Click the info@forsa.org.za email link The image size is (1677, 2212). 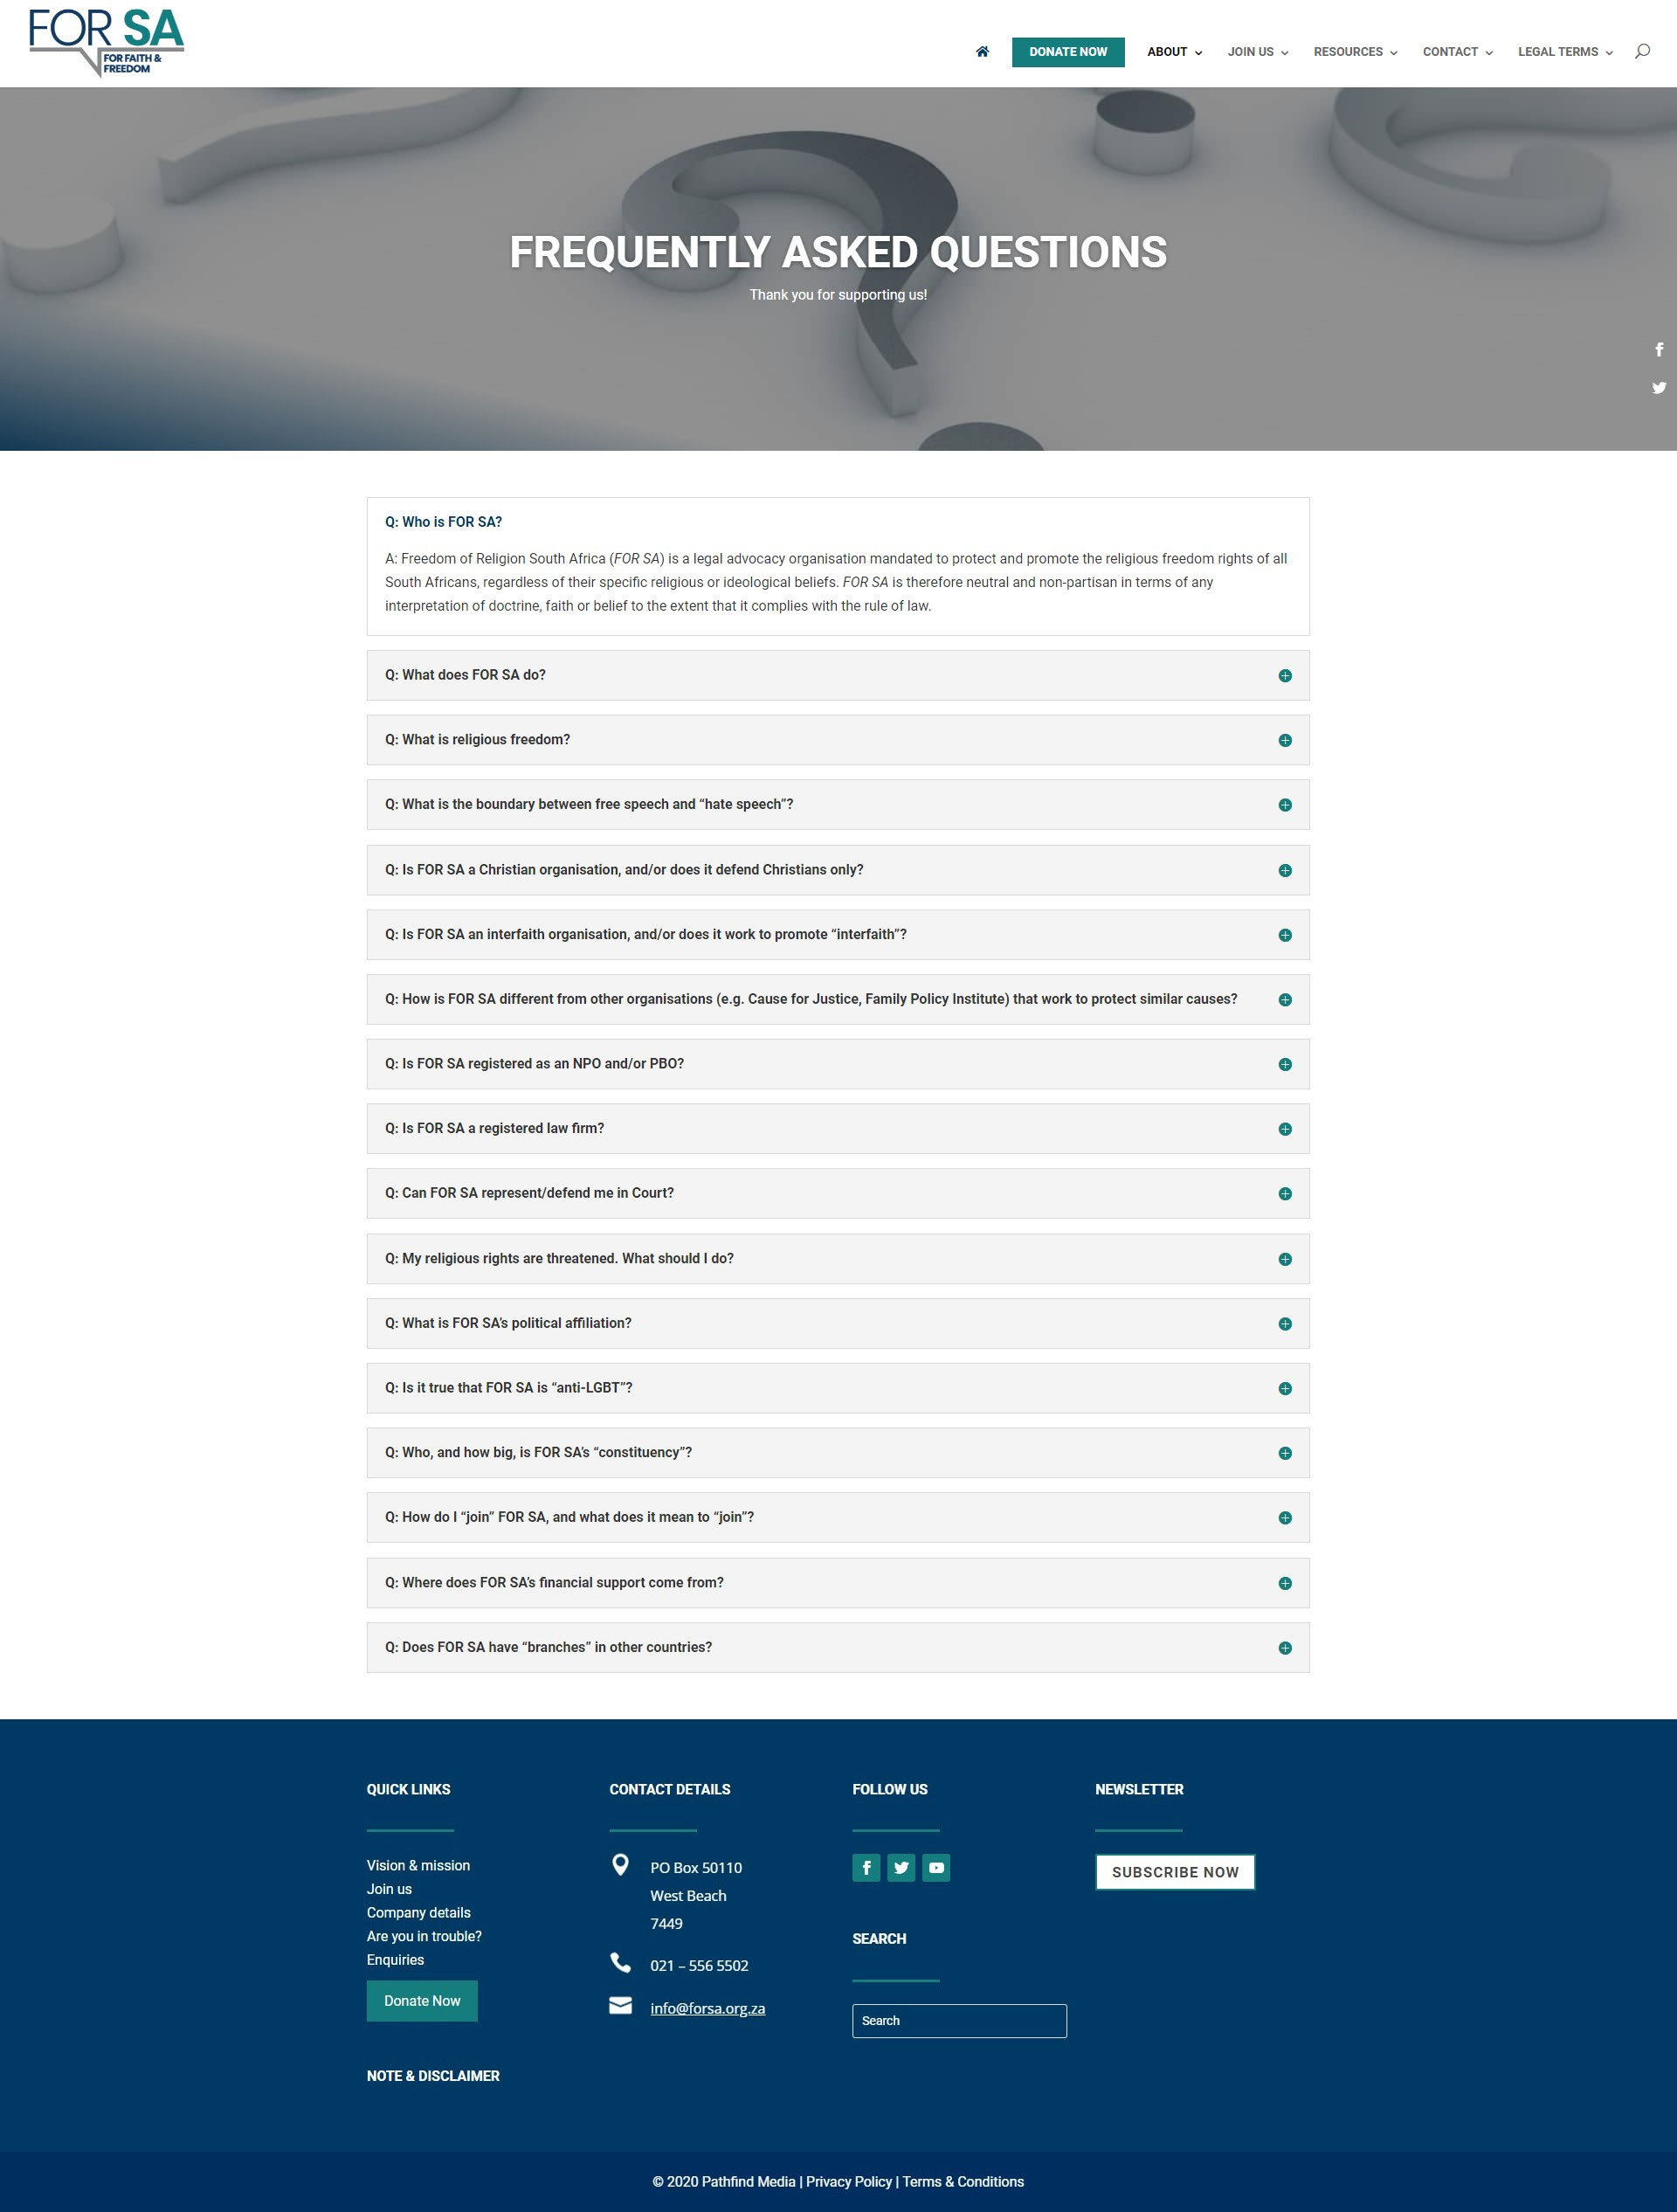pos(707,2008)
